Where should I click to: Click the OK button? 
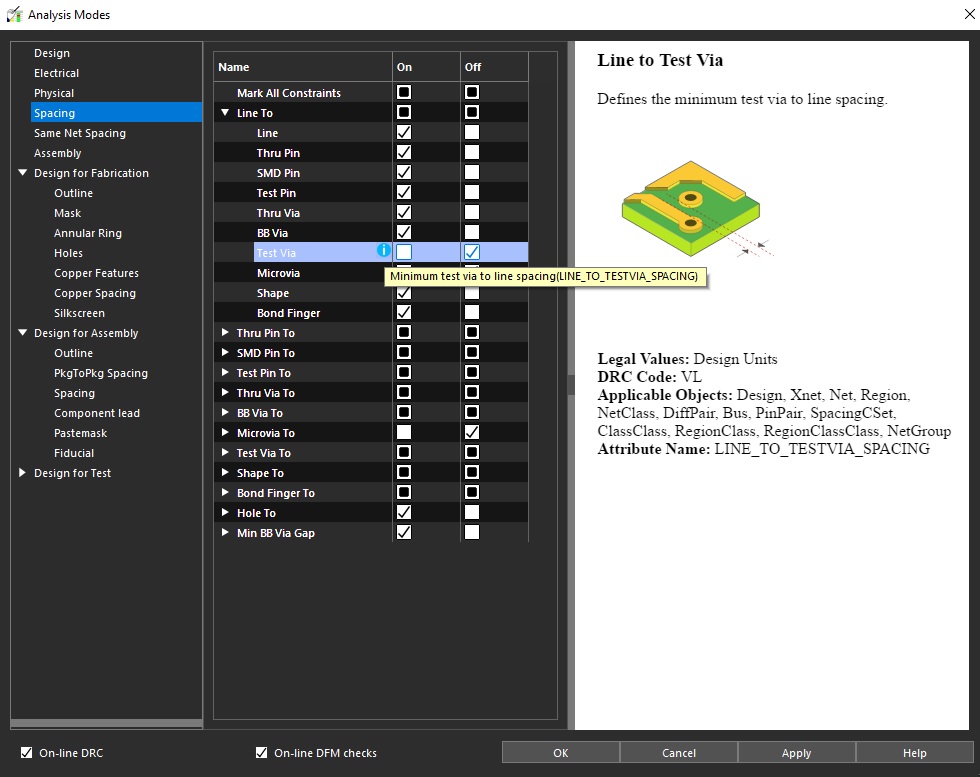point(560,753)
